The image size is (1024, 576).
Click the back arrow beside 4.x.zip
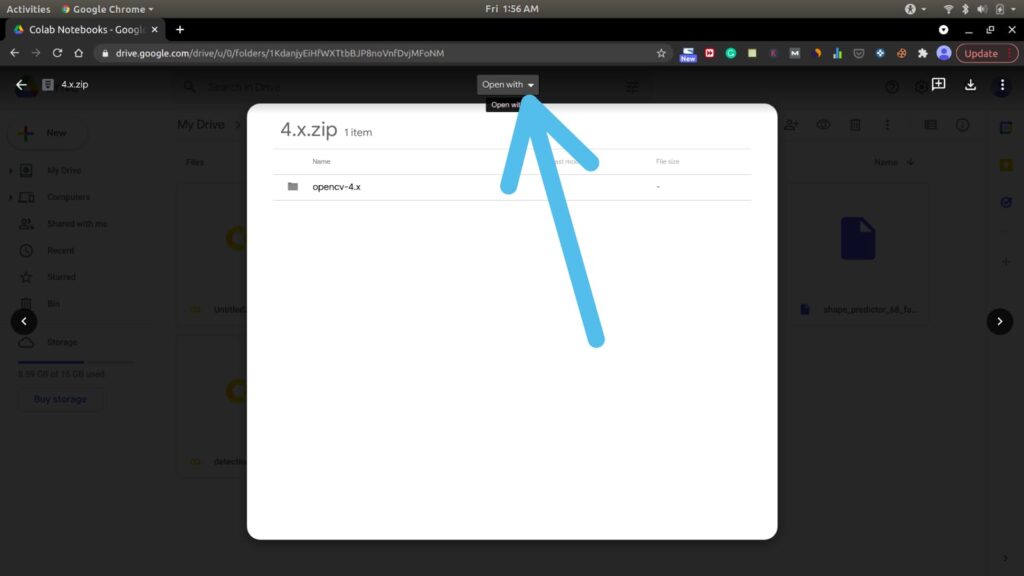tap(22, 84)
